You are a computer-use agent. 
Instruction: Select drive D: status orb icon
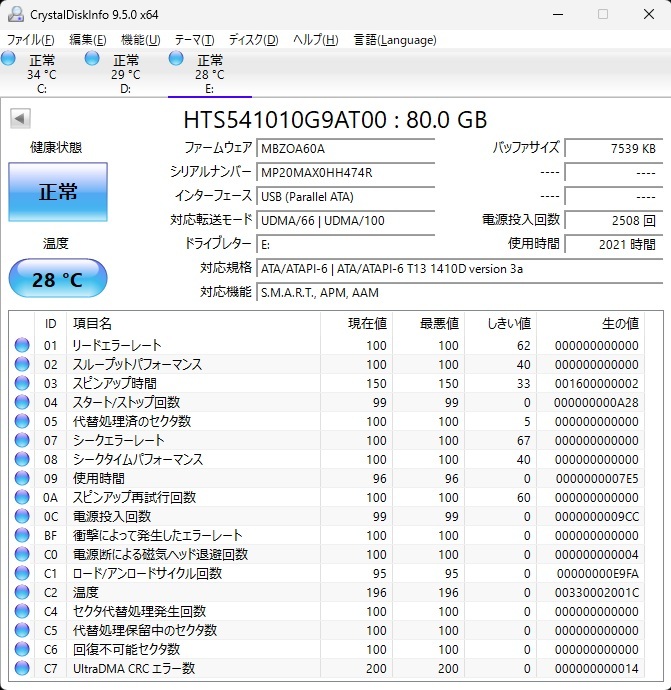coord(93,60)
